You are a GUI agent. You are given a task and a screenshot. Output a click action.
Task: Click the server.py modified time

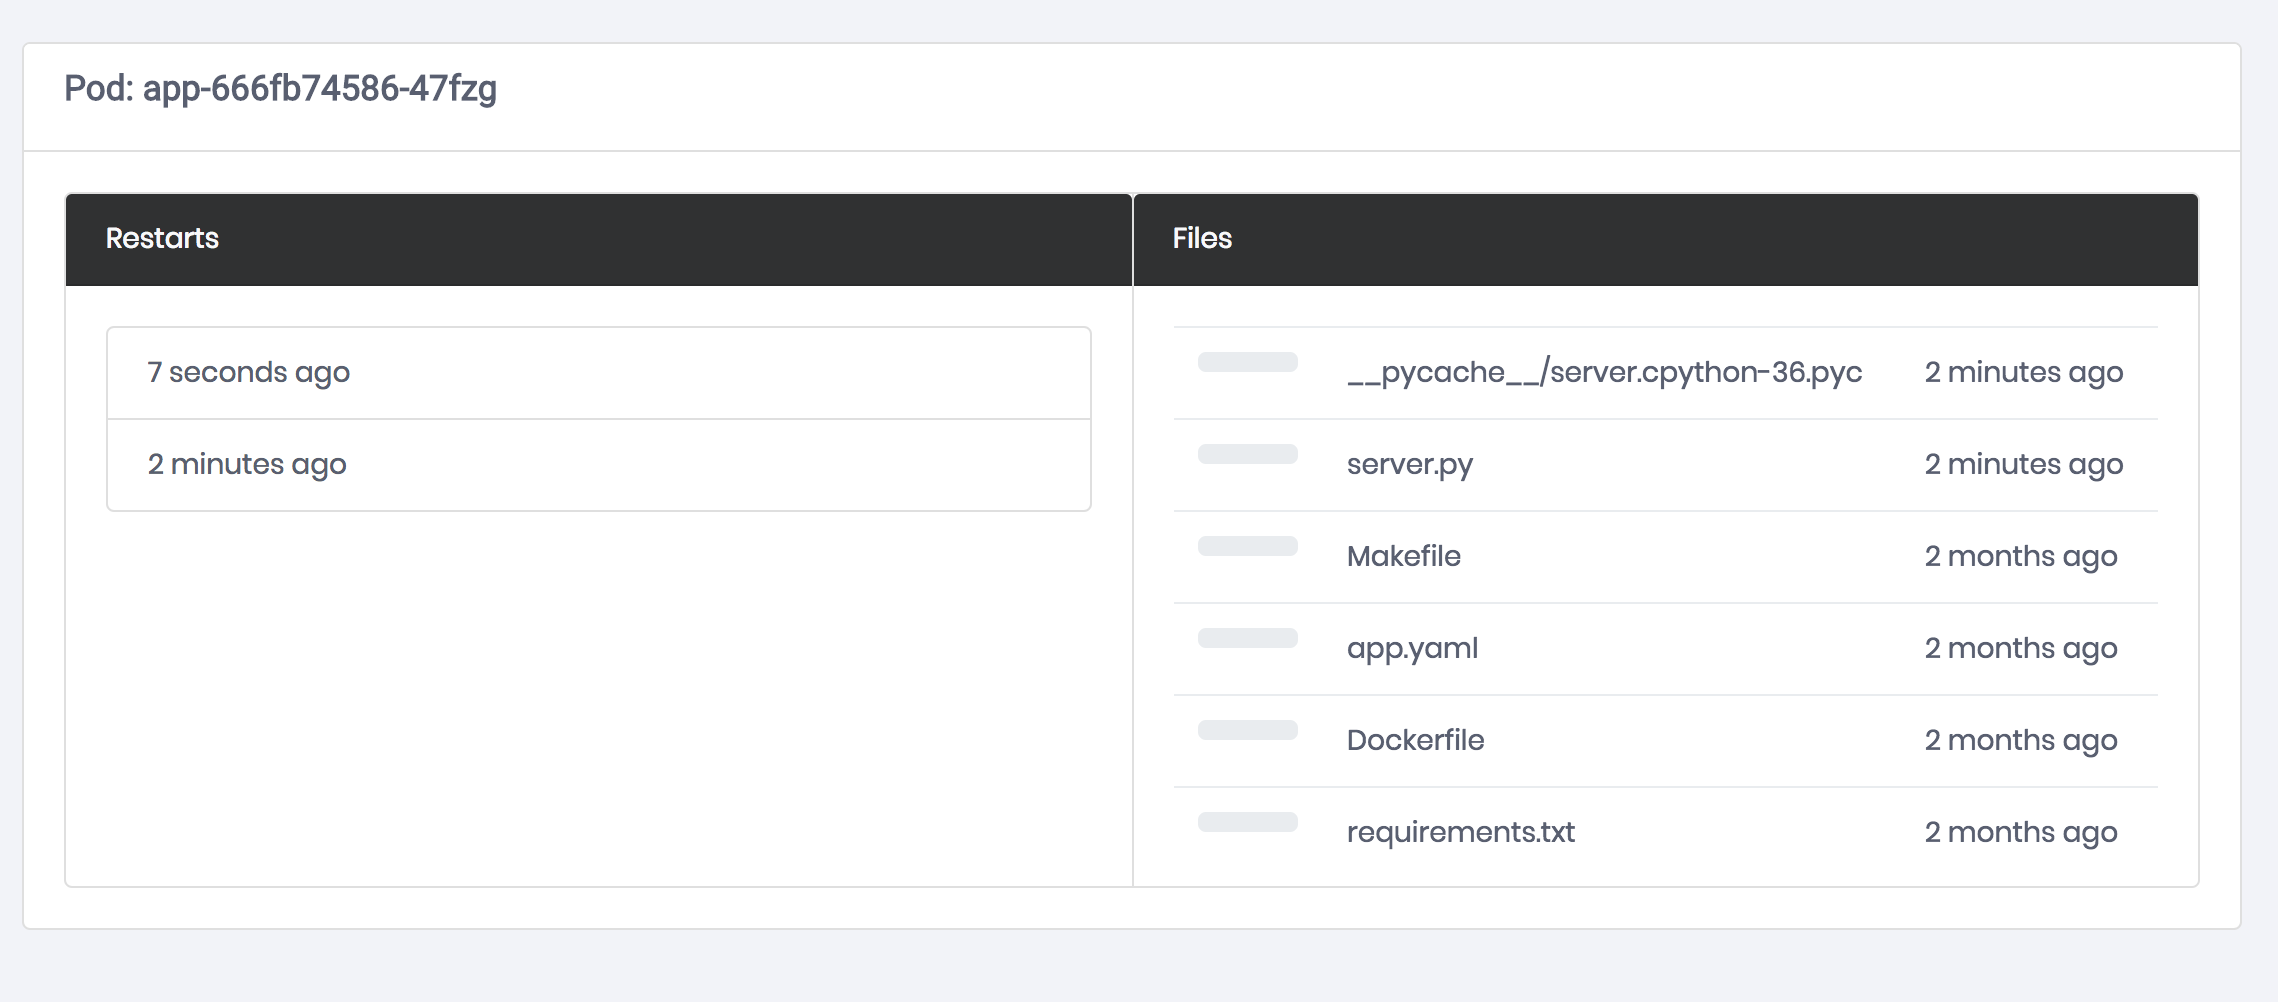click(x=2023, y=465)
